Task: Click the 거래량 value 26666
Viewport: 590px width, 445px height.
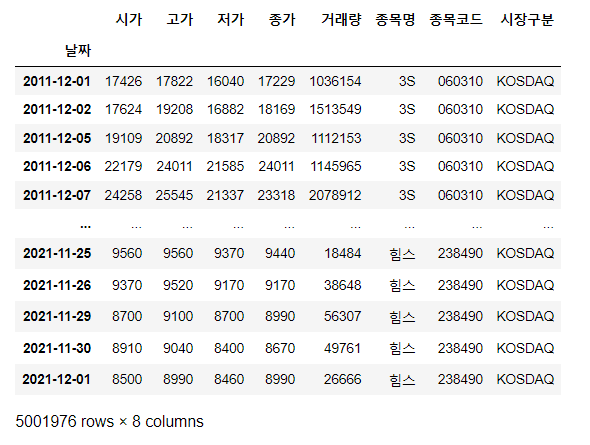Action: (343, 379)
